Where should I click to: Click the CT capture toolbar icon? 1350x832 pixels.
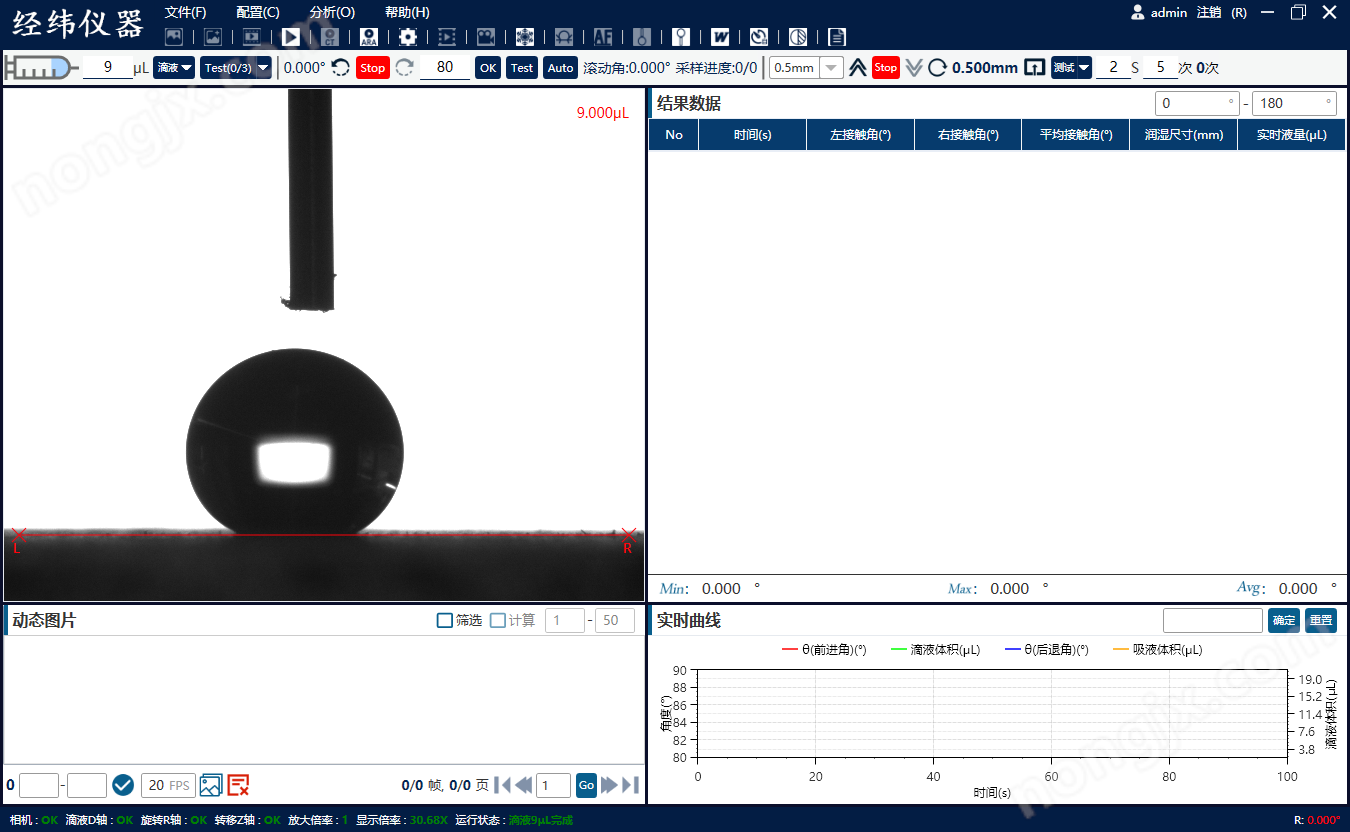click(330, 36)
